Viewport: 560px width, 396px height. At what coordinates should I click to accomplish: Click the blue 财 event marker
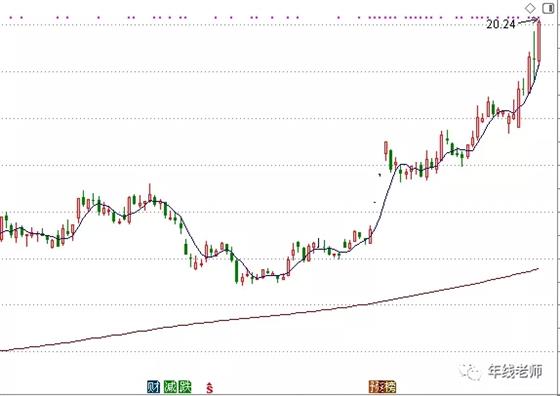[x=154, y=387]
